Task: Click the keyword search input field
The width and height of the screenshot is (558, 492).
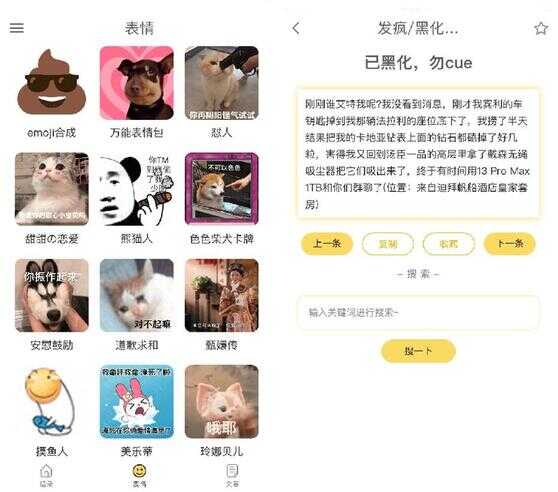Action: coord(418,313)
